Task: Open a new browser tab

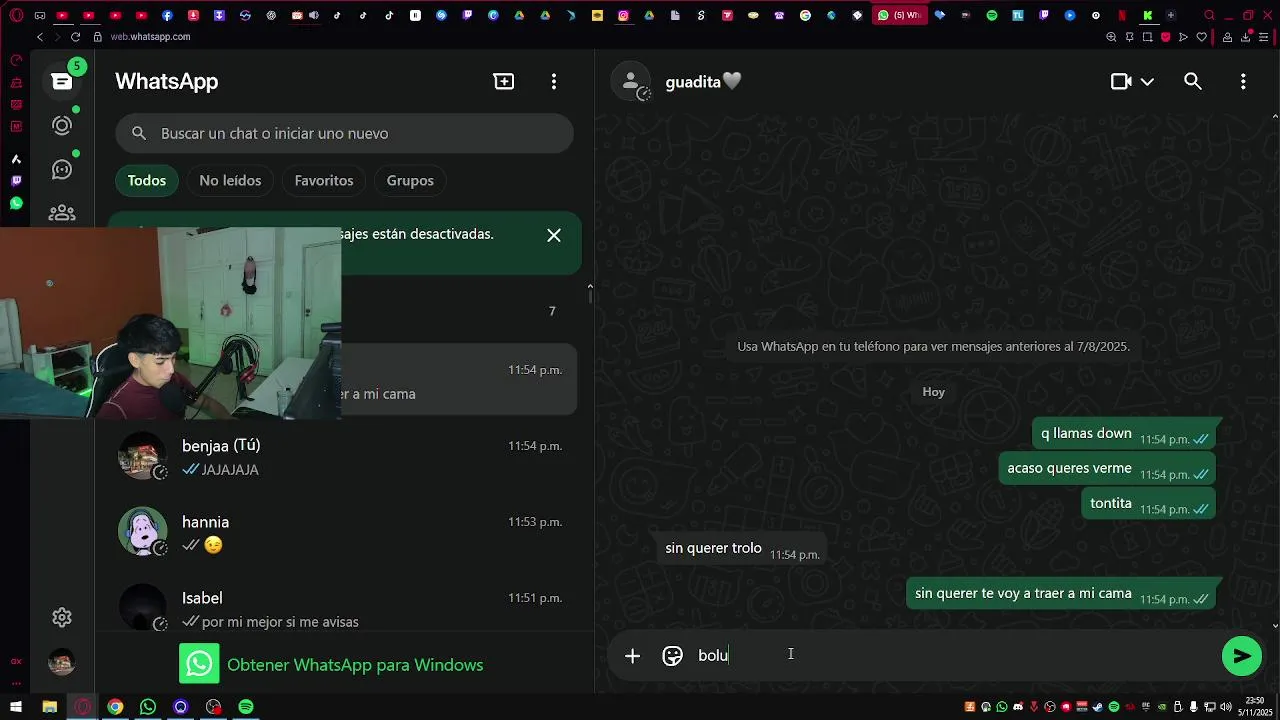Action: click(1171, 15)
